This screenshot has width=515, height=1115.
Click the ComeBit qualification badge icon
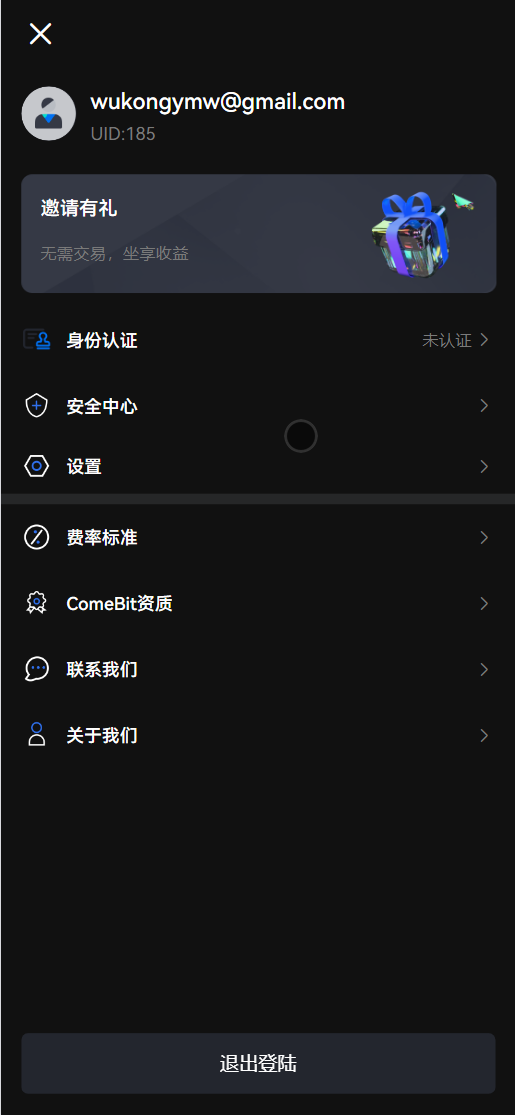pyautogui.click(x=37, y=603)
